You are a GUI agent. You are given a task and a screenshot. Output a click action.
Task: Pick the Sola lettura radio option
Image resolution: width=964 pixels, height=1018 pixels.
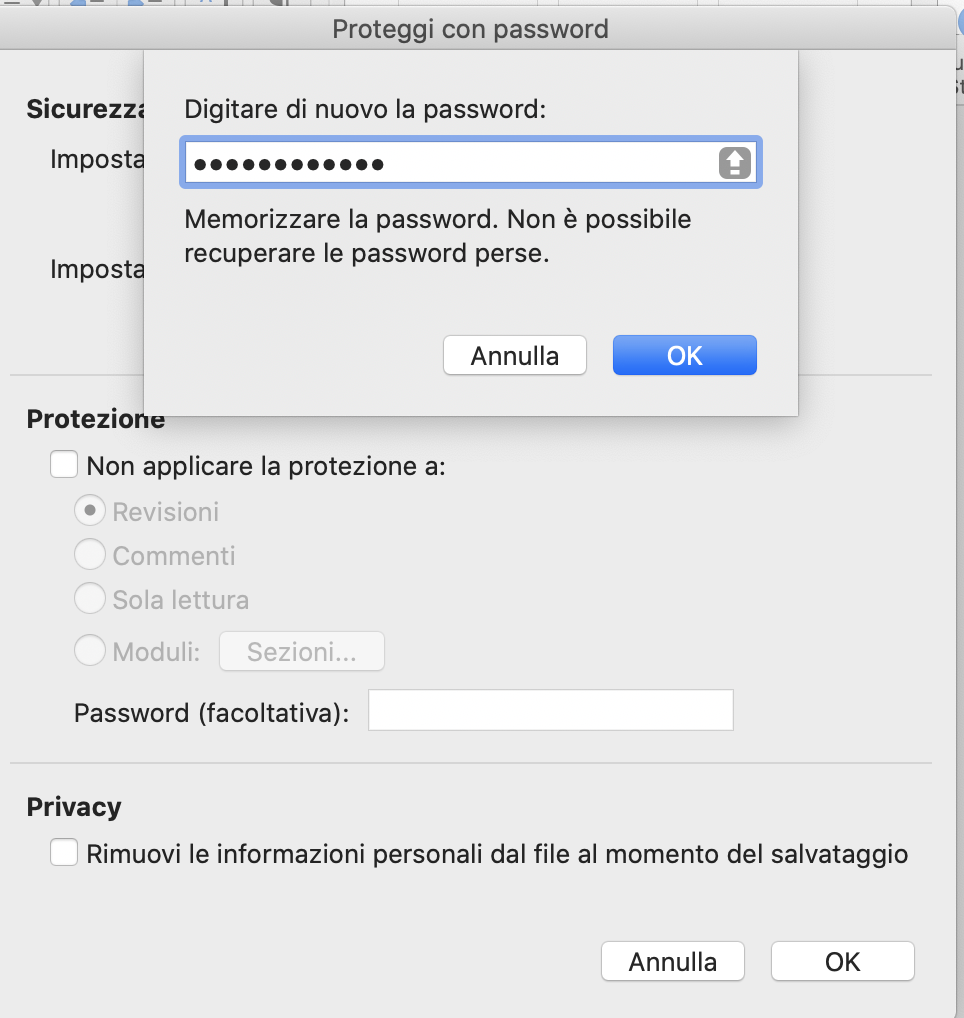[x=90, y=598]
